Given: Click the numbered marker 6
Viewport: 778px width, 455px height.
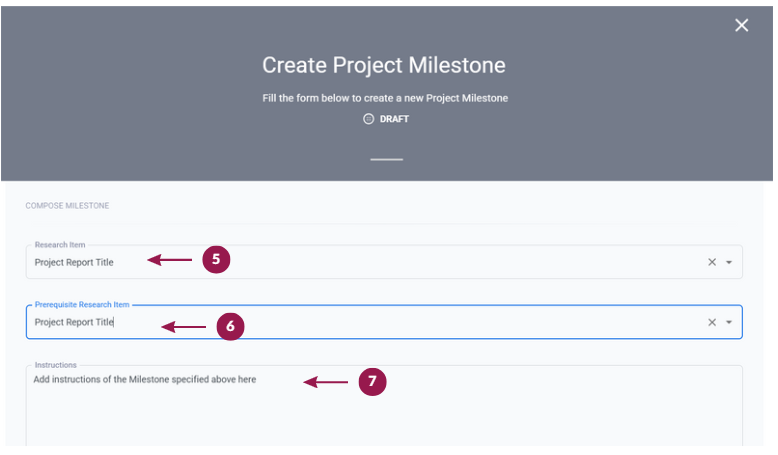Looking at the screenshot, I should (x=230, y=326).
